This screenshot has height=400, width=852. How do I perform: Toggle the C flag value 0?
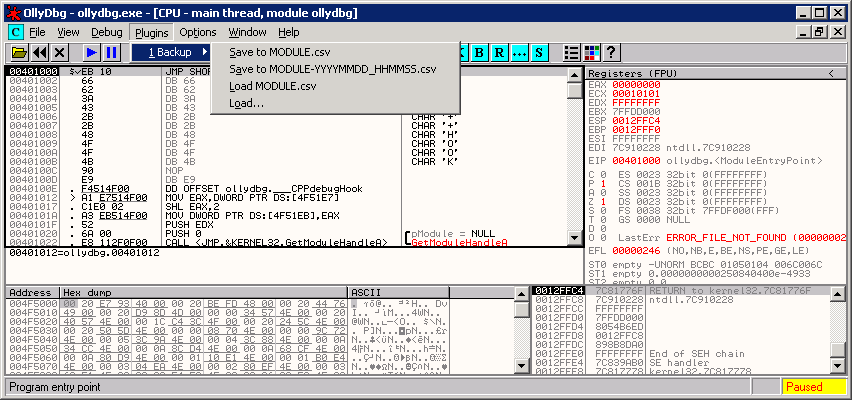coord(605,174)
